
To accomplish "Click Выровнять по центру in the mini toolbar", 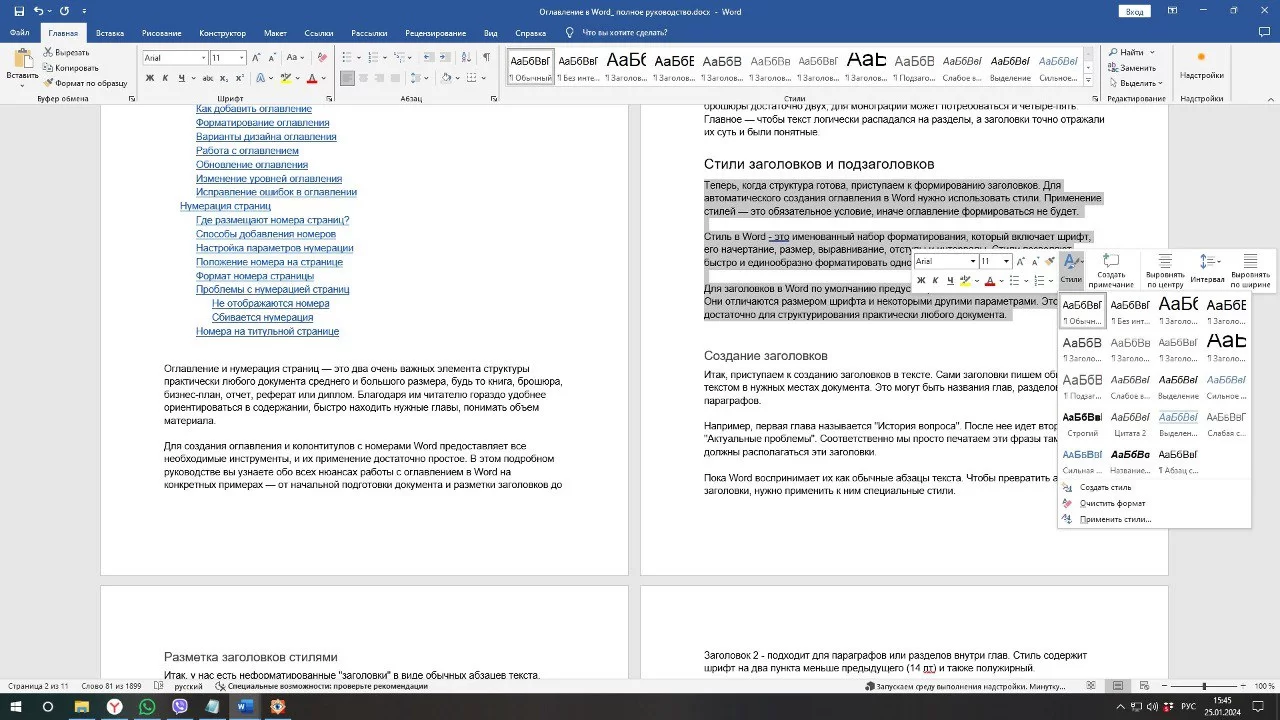I will (x=1165, y=267).
